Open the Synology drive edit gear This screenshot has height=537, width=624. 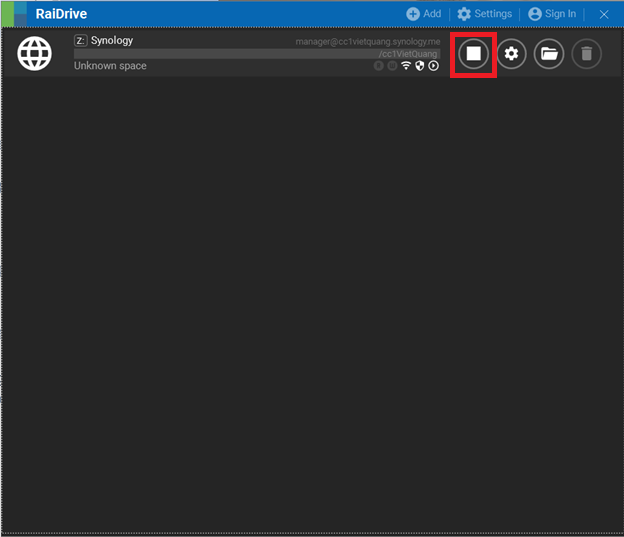(x=511, y=53)
